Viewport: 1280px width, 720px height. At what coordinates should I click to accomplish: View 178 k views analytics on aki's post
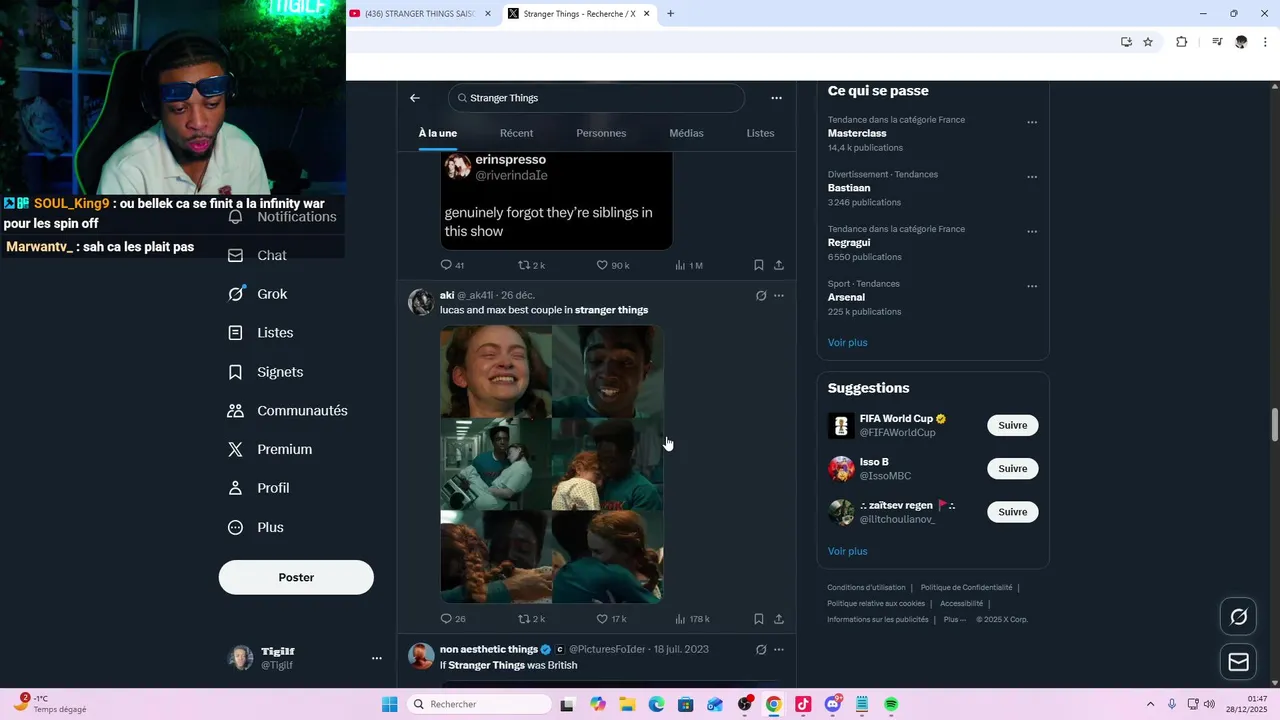[x=692, y=619]
